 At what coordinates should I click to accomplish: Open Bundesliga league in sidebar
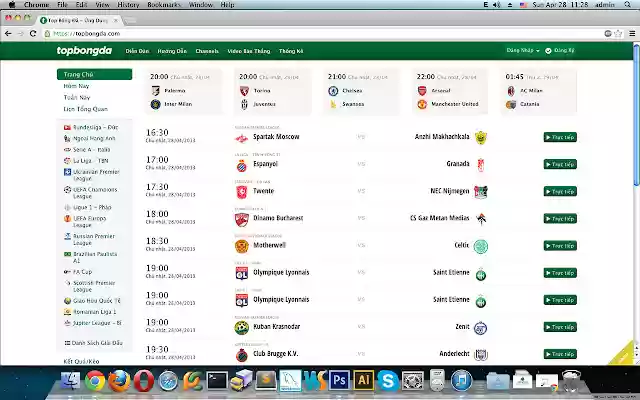[x=91, y=127]
